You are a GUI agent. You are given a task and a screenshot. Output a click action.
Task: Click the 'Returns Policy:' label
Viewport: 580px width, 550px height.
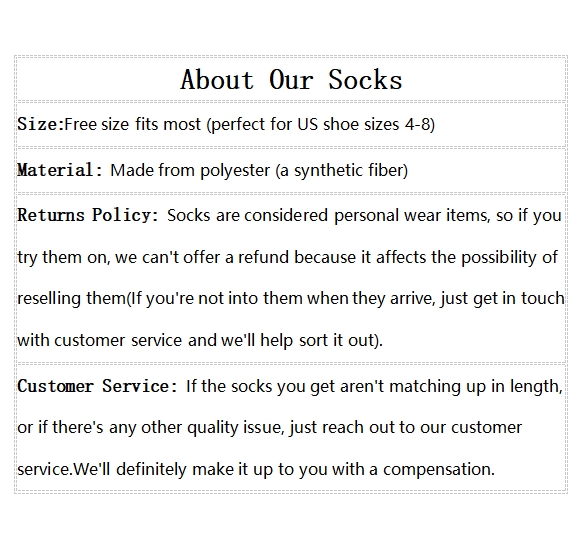(x=88, y=215)
